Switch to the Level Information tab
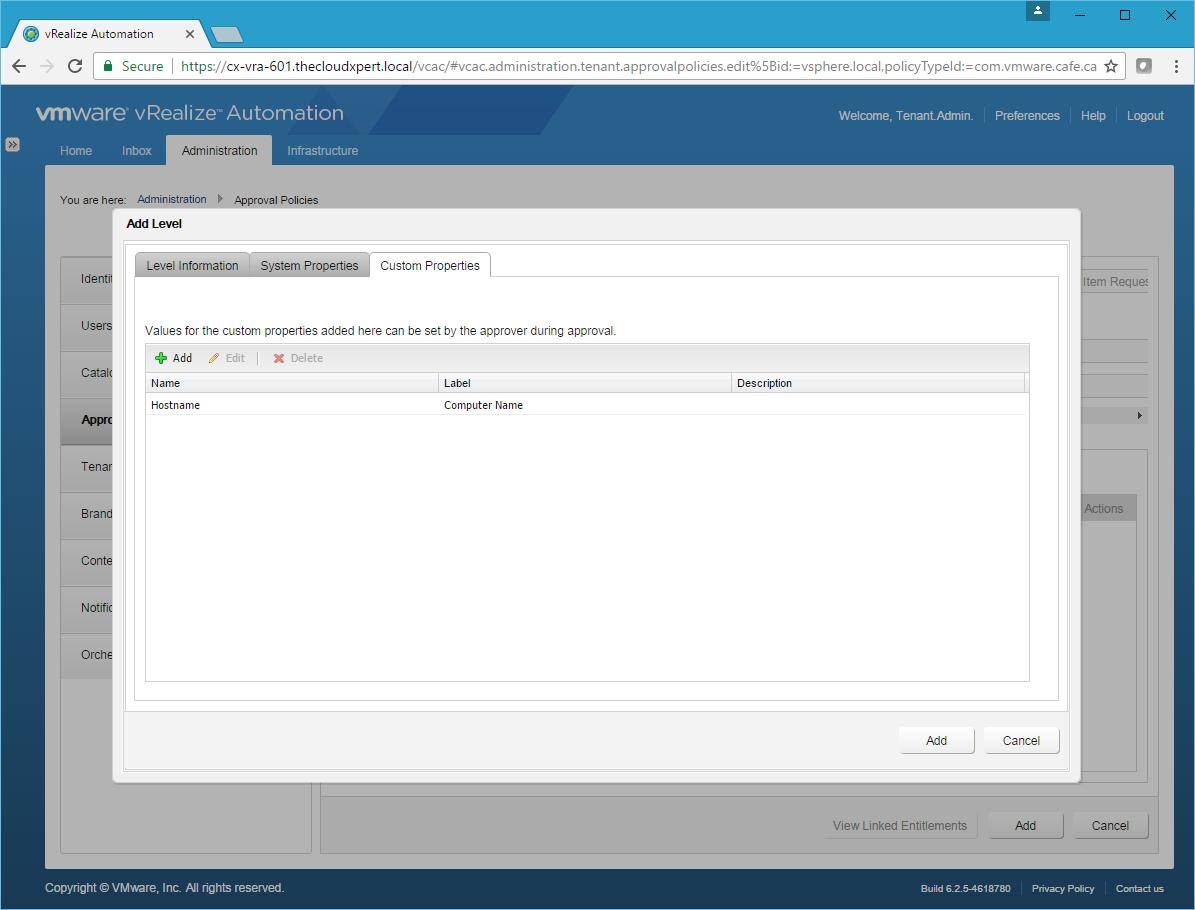 click(x=192, y=266)
